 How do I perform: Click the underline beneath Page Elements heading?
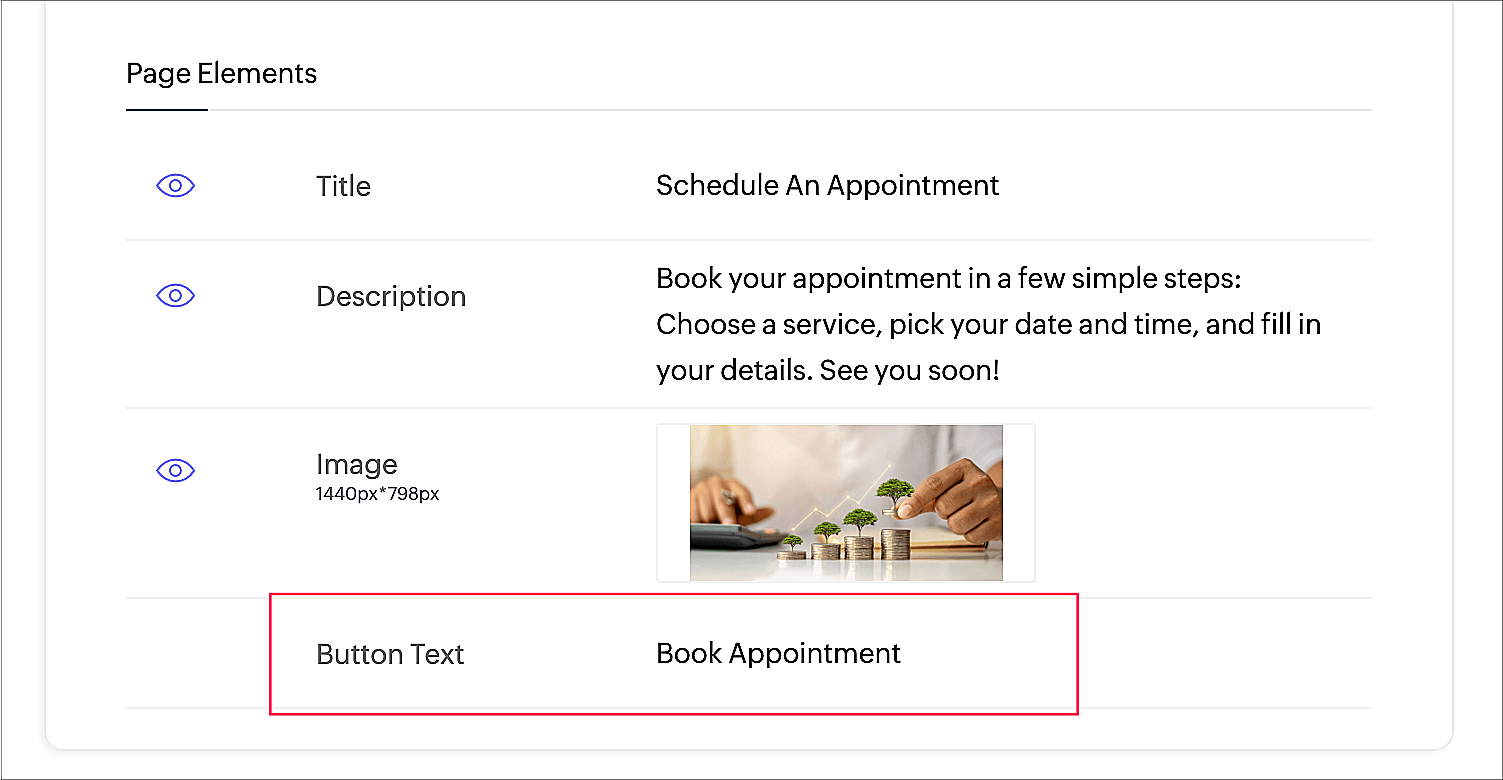click(167, 109)
